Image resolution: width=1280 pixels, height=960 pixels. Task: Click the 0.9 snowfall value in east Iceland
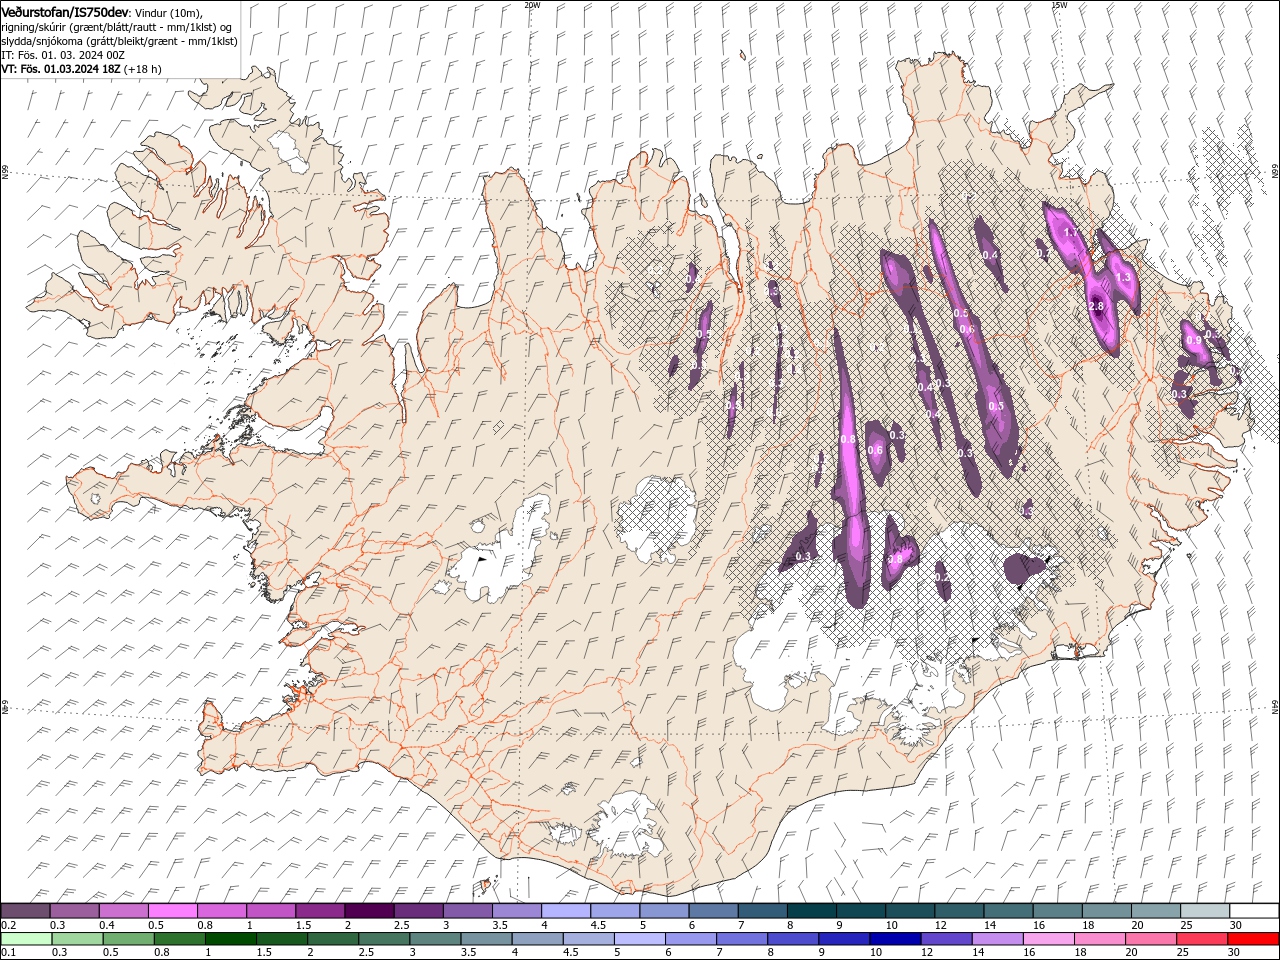1193,340
